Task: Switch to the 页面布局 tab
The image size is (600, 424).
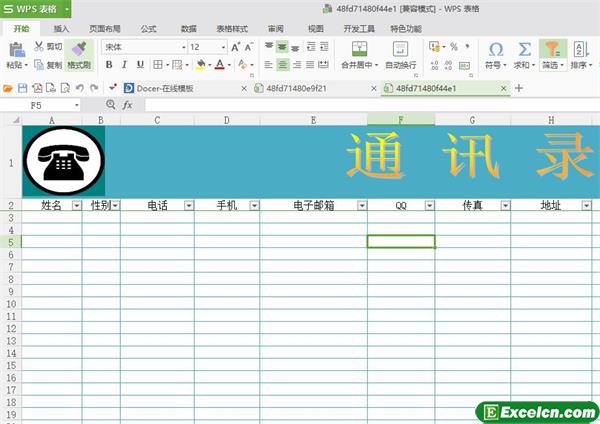Action: [x=105, y=29]
